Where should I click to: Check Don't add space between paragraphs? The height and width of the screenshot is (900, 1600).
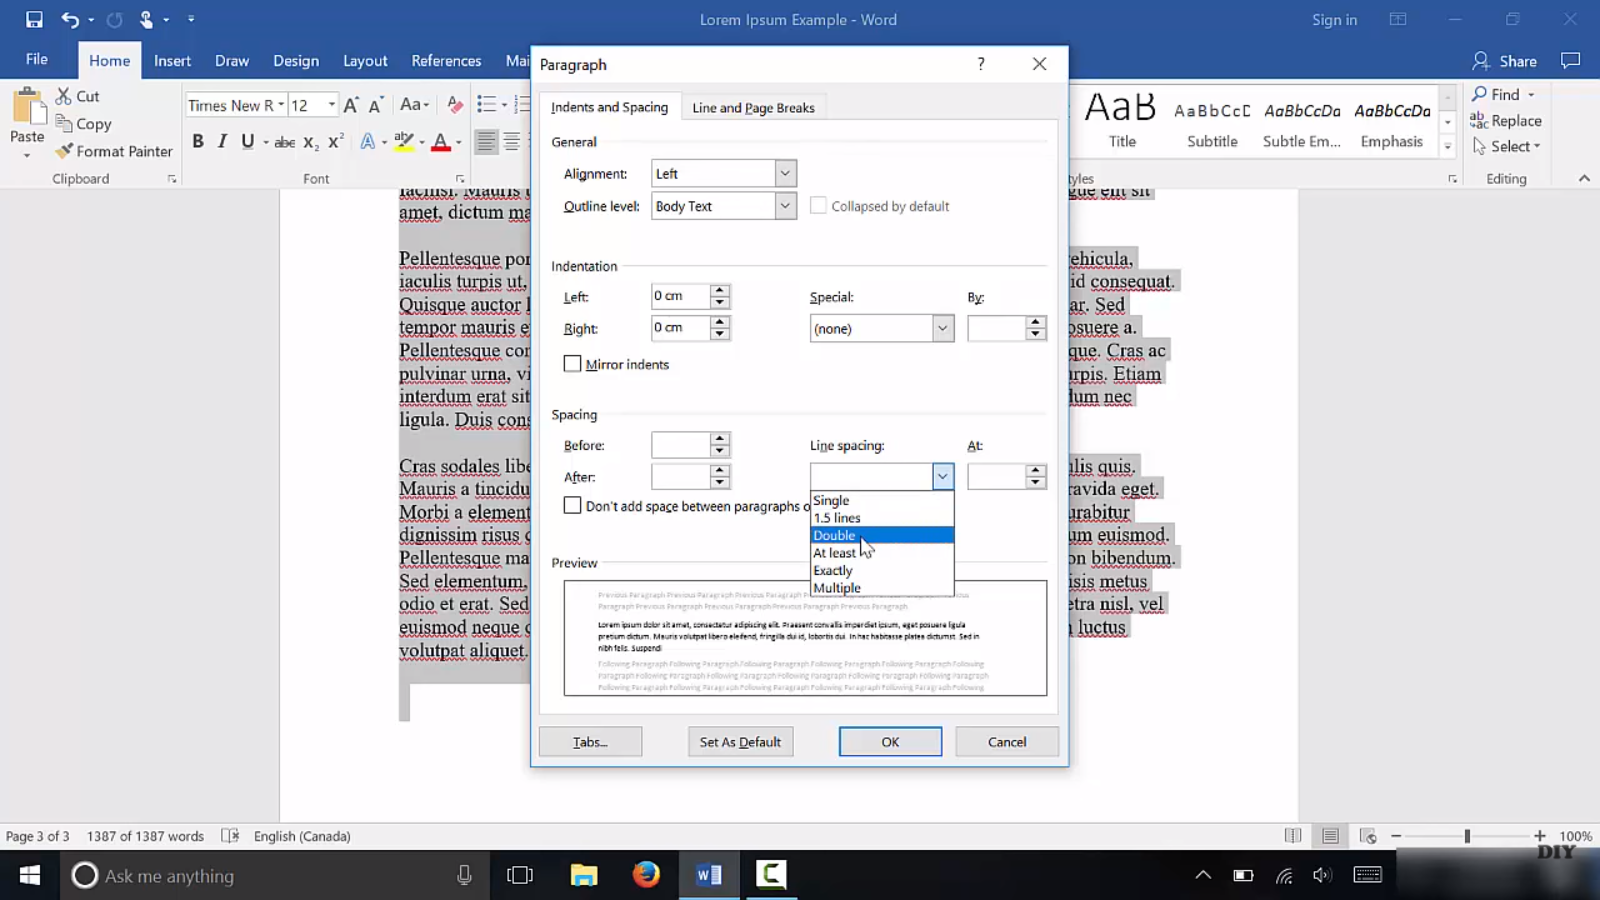(x=572, y=506)
